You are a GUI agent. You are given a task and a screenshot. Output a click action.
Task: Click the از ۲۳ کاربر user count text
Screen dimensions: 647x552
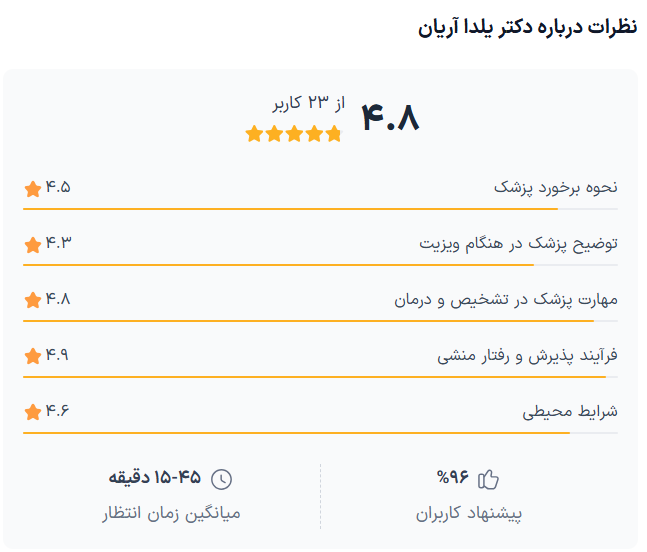(x=308, y=103)
